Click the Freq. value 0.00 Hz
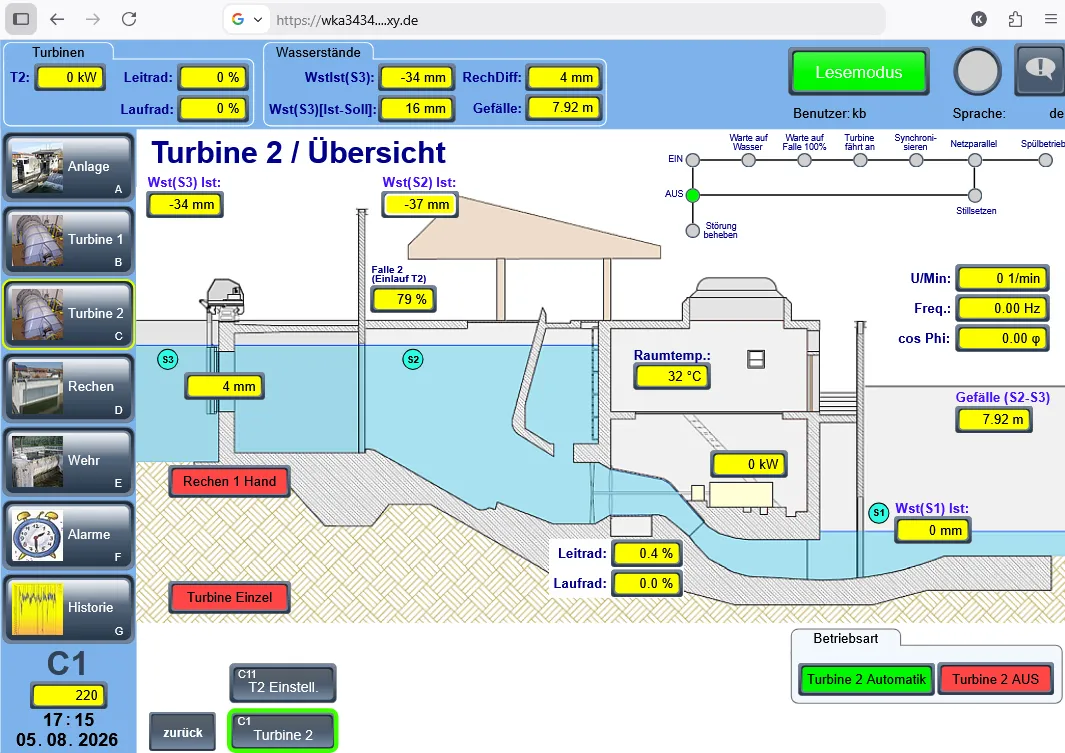This screenshot has height=753, width=1065. 1003,308
